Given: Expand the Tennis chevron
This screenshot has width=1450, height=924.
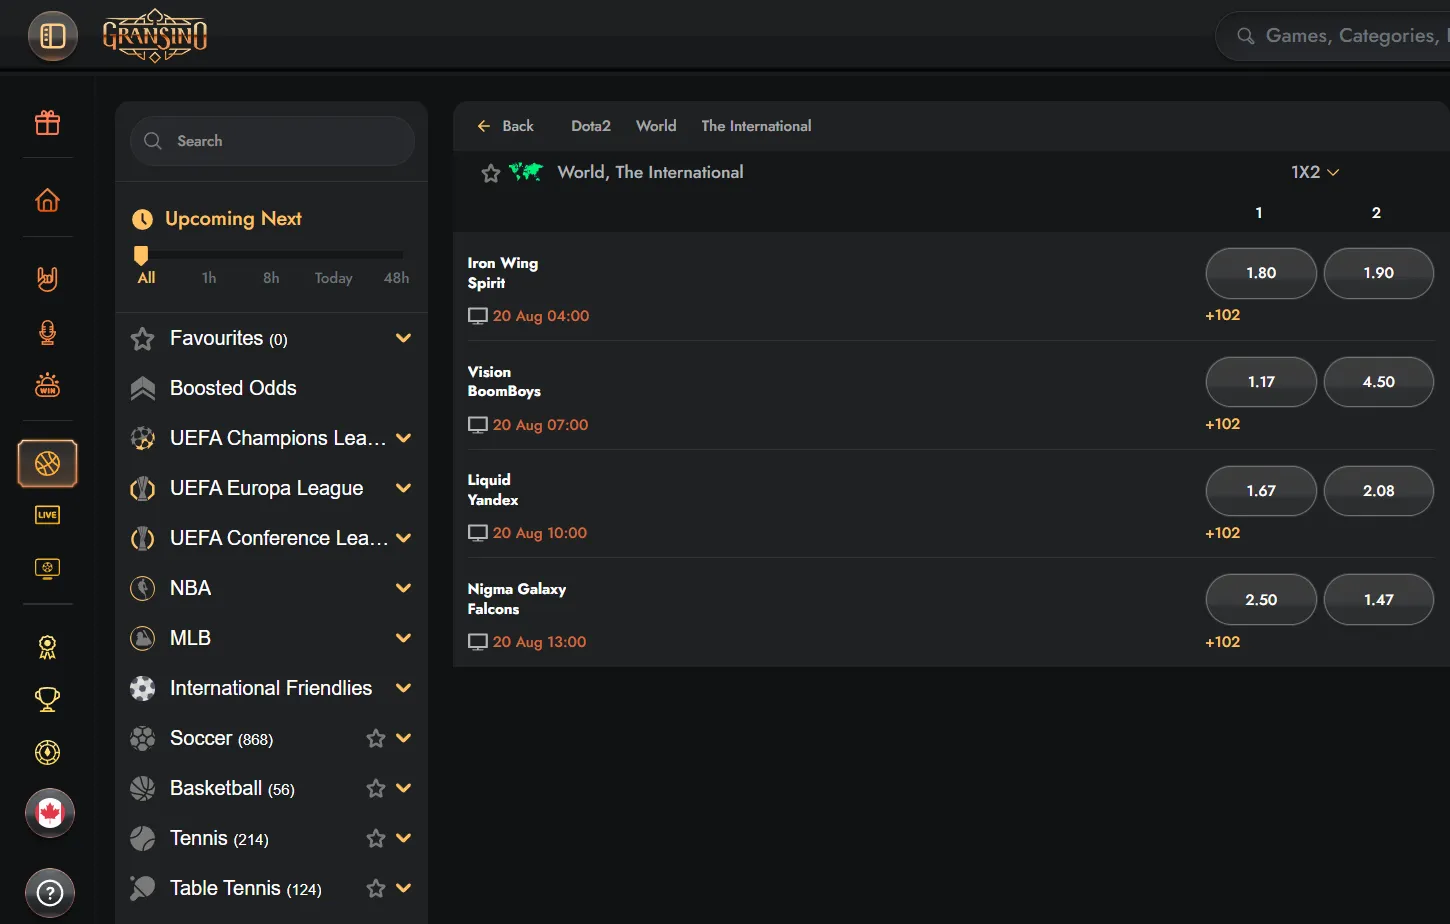Looking at the screenshot, I should 404,838.
